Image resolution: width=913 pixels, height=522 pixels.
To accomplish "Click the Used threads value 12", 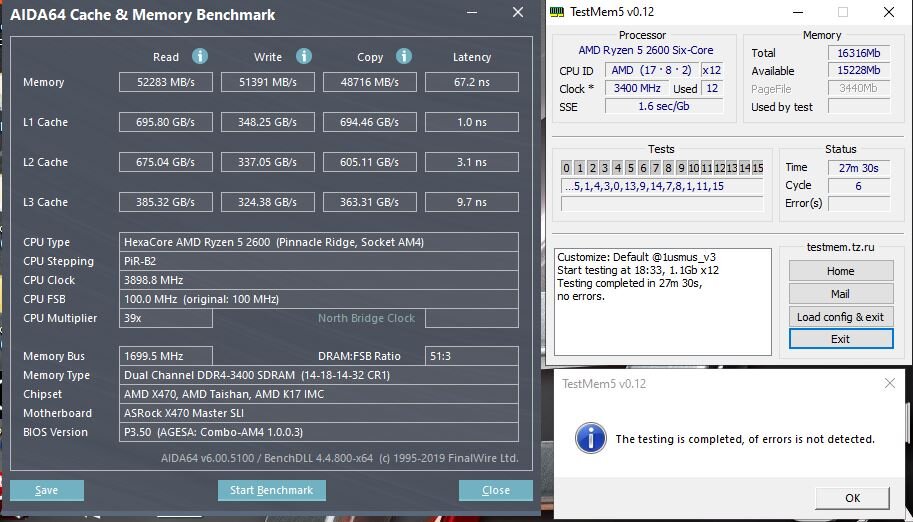I will pyautogui.click(x=712, y=88).
